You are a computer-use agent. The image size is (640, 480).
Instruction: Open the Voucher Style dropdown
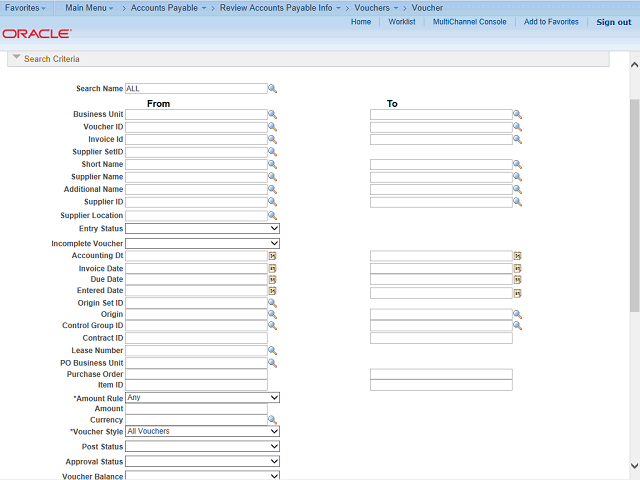click(202, 431)
